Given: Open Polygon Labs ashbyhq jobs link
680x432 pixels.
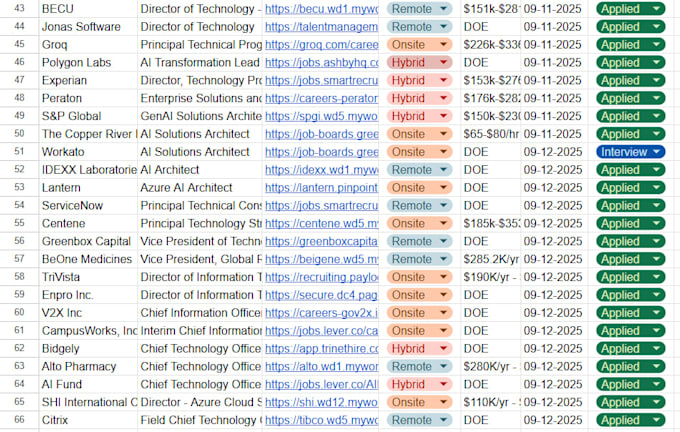Looking at the screenshot, I should 321,62.
